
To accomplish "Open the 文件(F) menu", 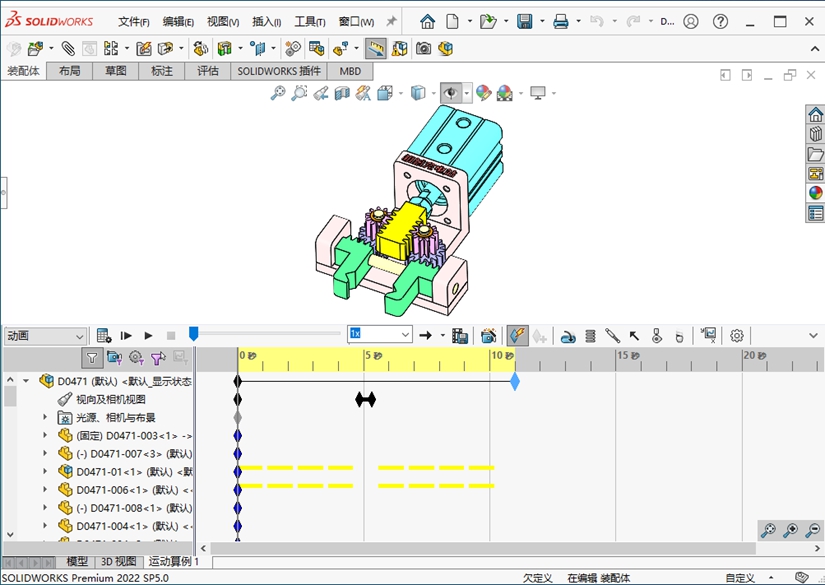I will tap(134, 22).
